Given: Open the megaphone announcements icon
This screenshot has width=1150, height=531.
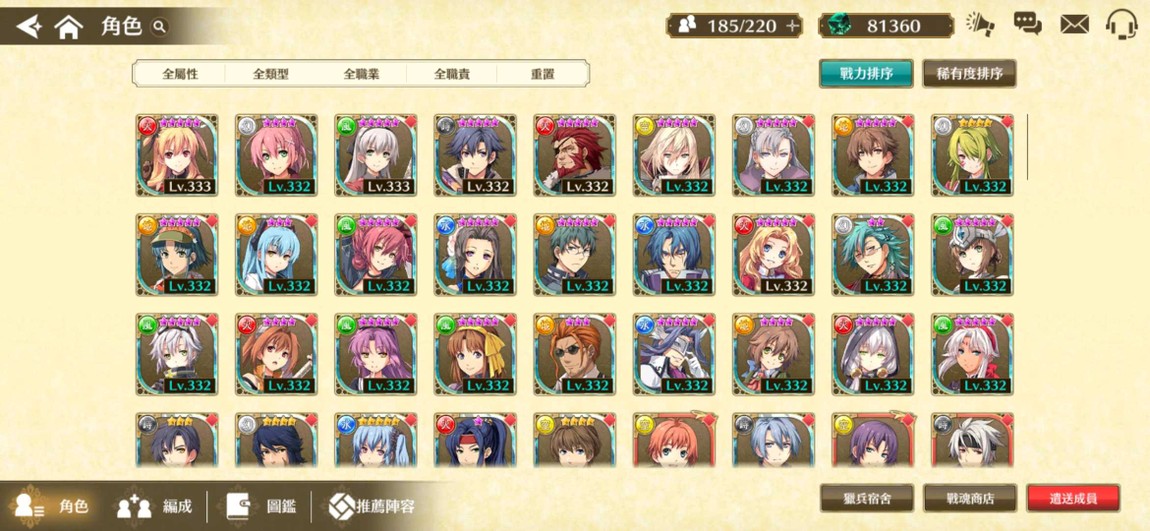Looking at the screenshot, I should tap(980, 25).
